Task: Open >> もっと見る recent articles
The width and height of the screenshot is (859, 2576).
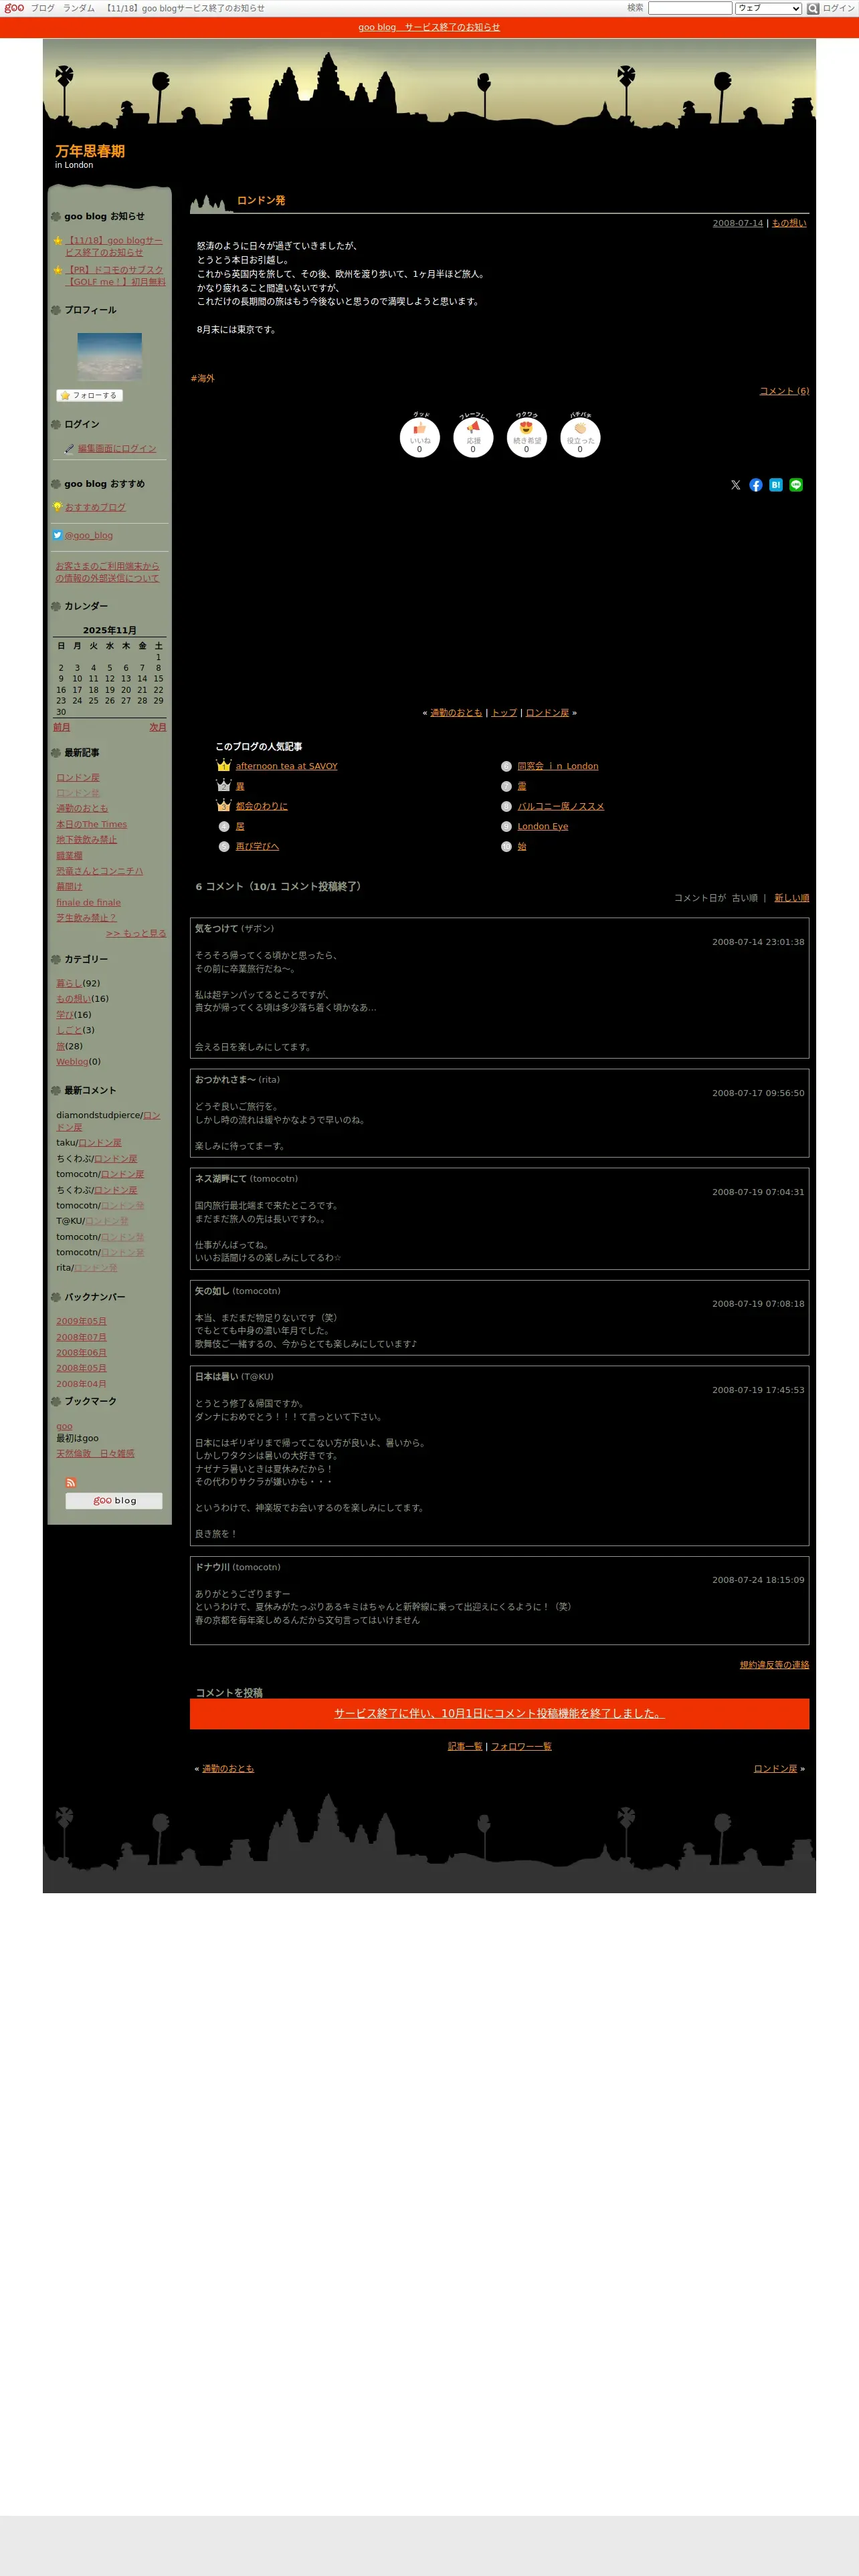Action: point(136,933)
